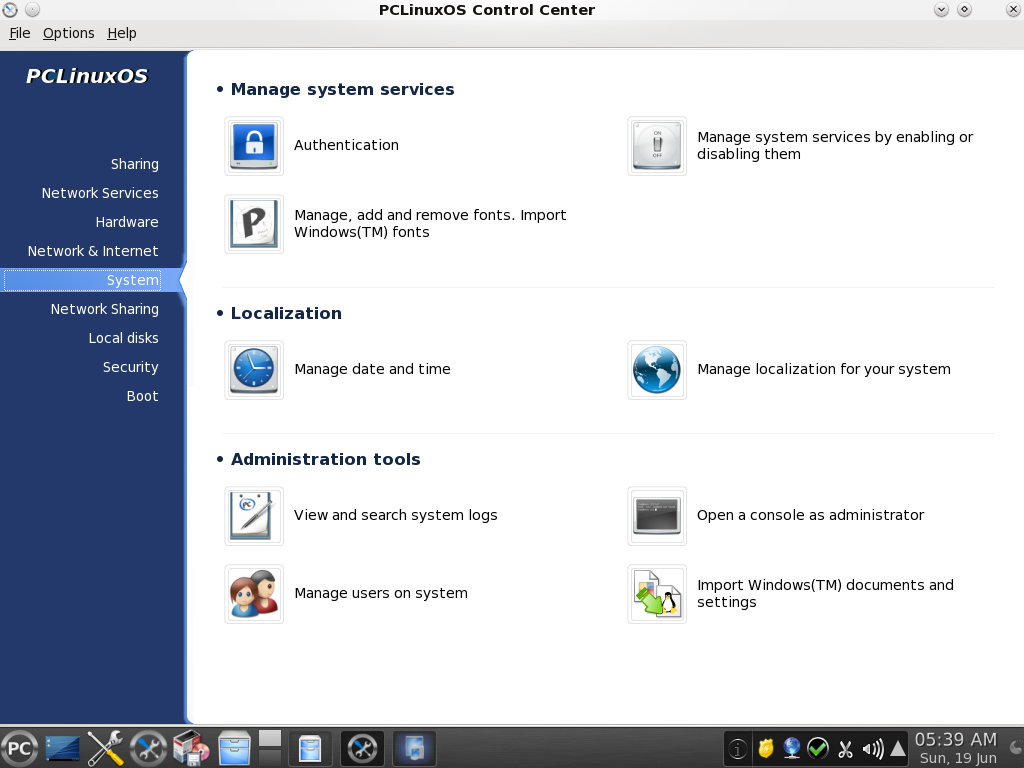Click the Import Windows documents icon
Screen dimensions: 1024x768
click(x=657, y=594)
